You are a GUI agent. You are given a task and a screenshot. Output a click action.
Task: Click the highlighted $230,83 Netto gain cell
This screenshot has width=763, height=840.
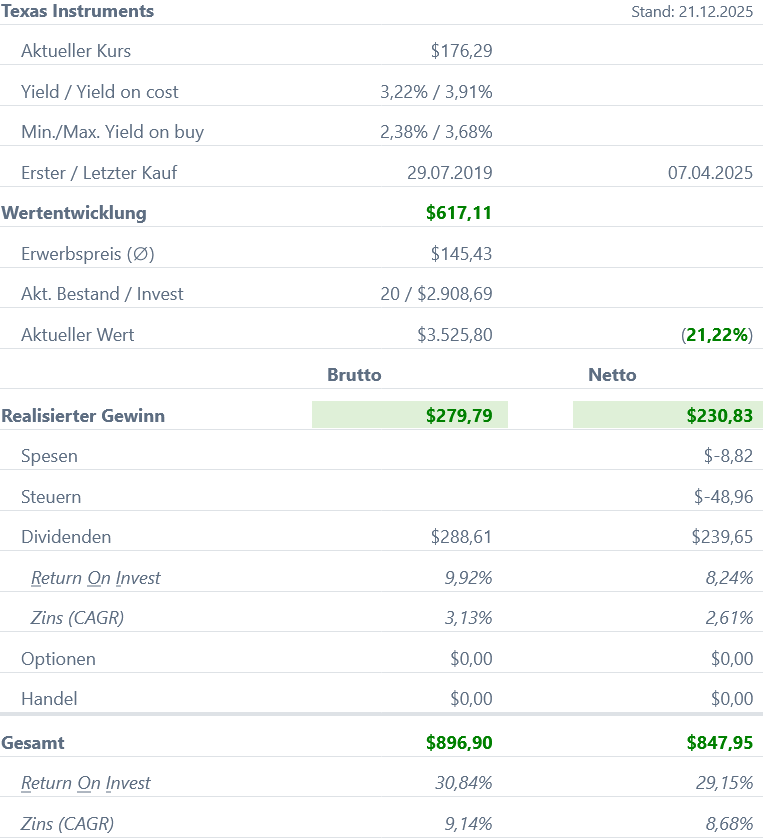[719, 416]
